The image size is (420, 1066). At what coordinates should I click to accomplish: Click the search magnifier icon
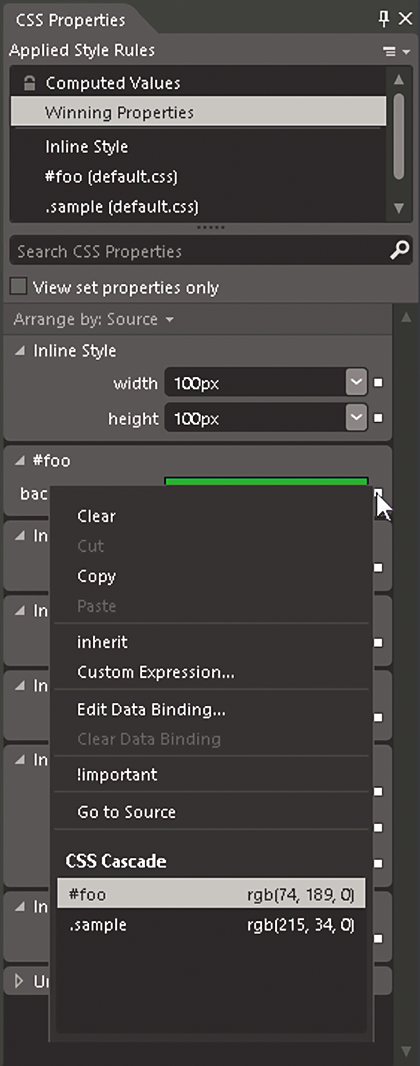click(x=400, y=251)
